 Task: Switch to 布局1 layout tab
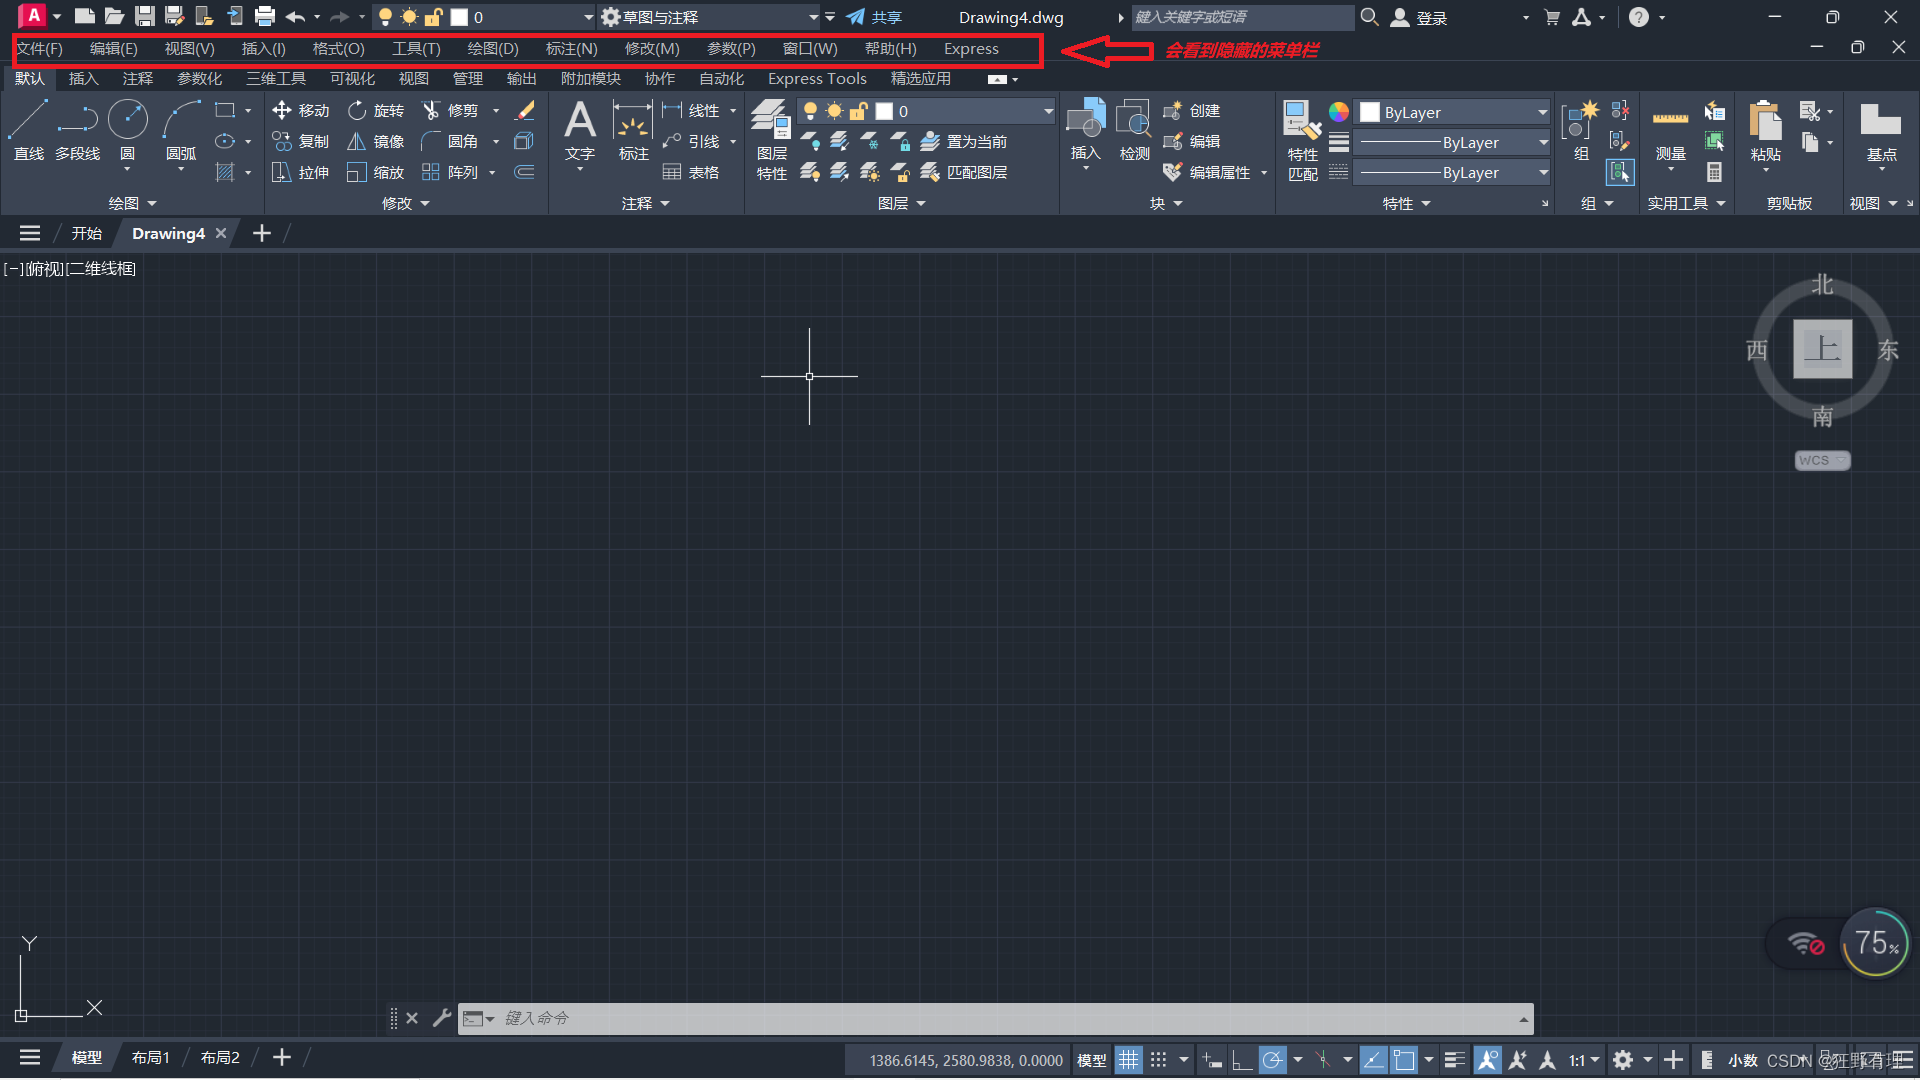(151, 1057)
